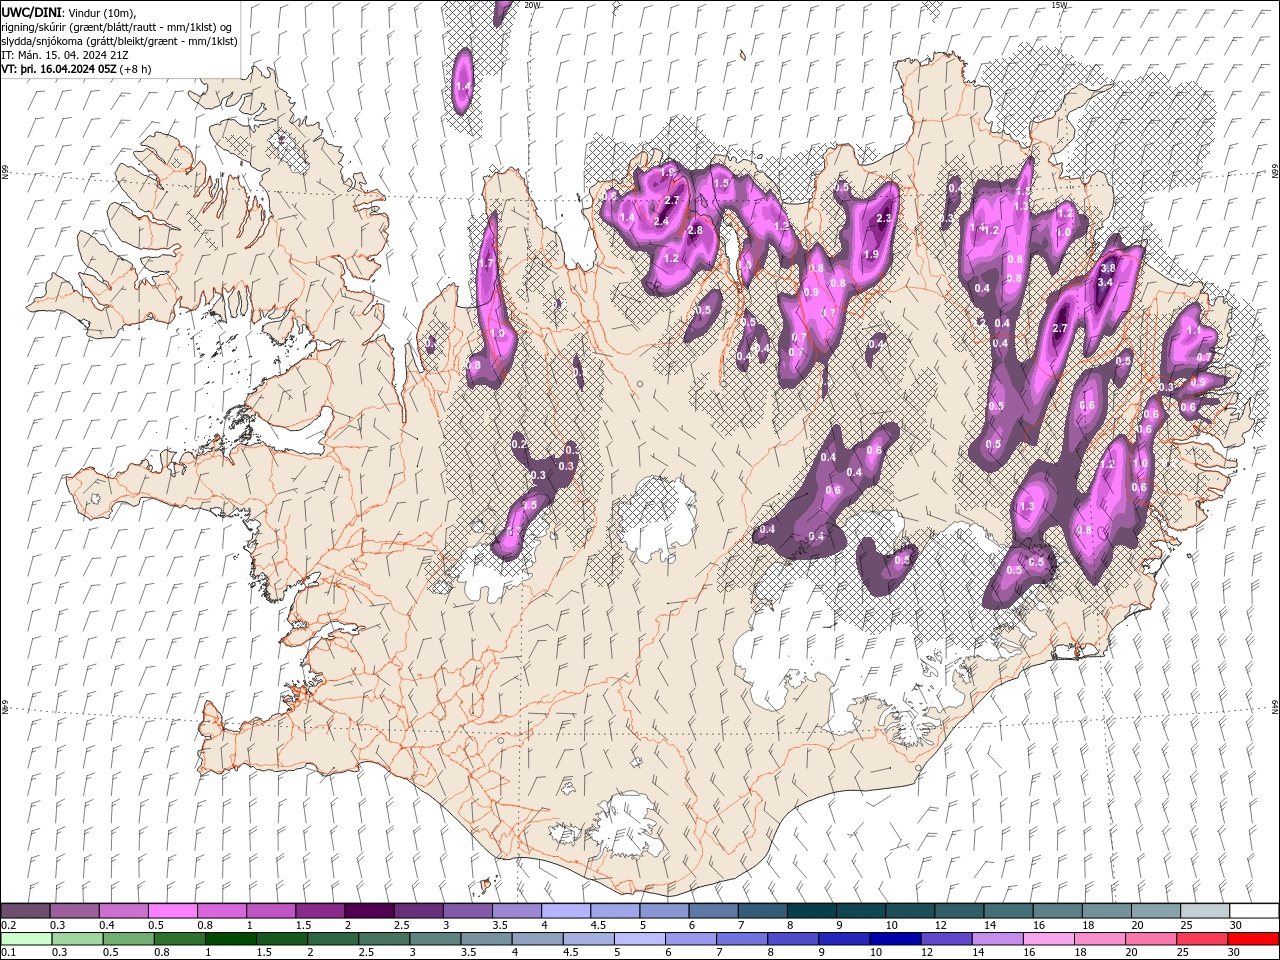This screenshot has height=960, width=1280.
Task: Pick the bottom legend swatch starting at 10
Action: tap(895, 939)
